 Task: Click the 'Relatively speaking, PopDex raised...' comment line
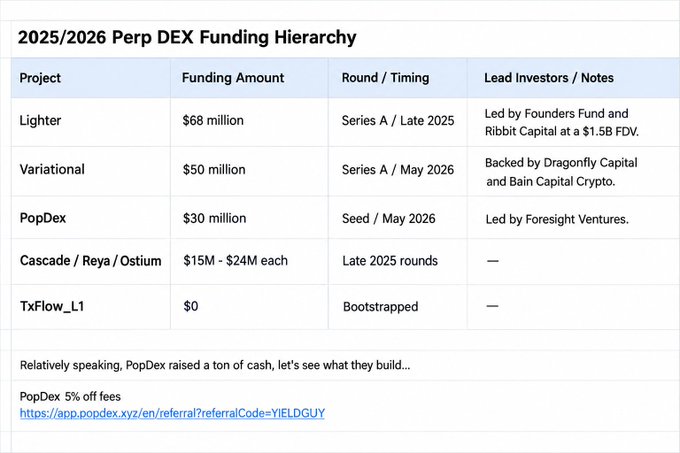(x=215, y=365)
